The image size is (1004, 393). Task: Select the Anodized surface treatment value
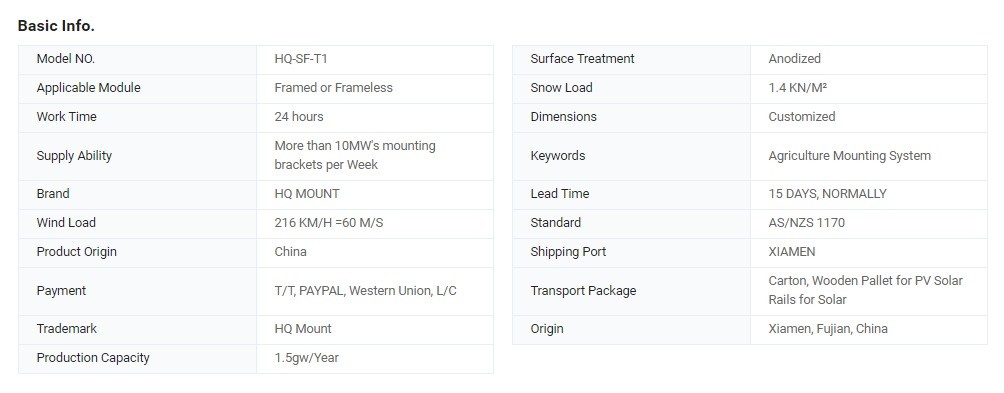click(x=795, y=59)
